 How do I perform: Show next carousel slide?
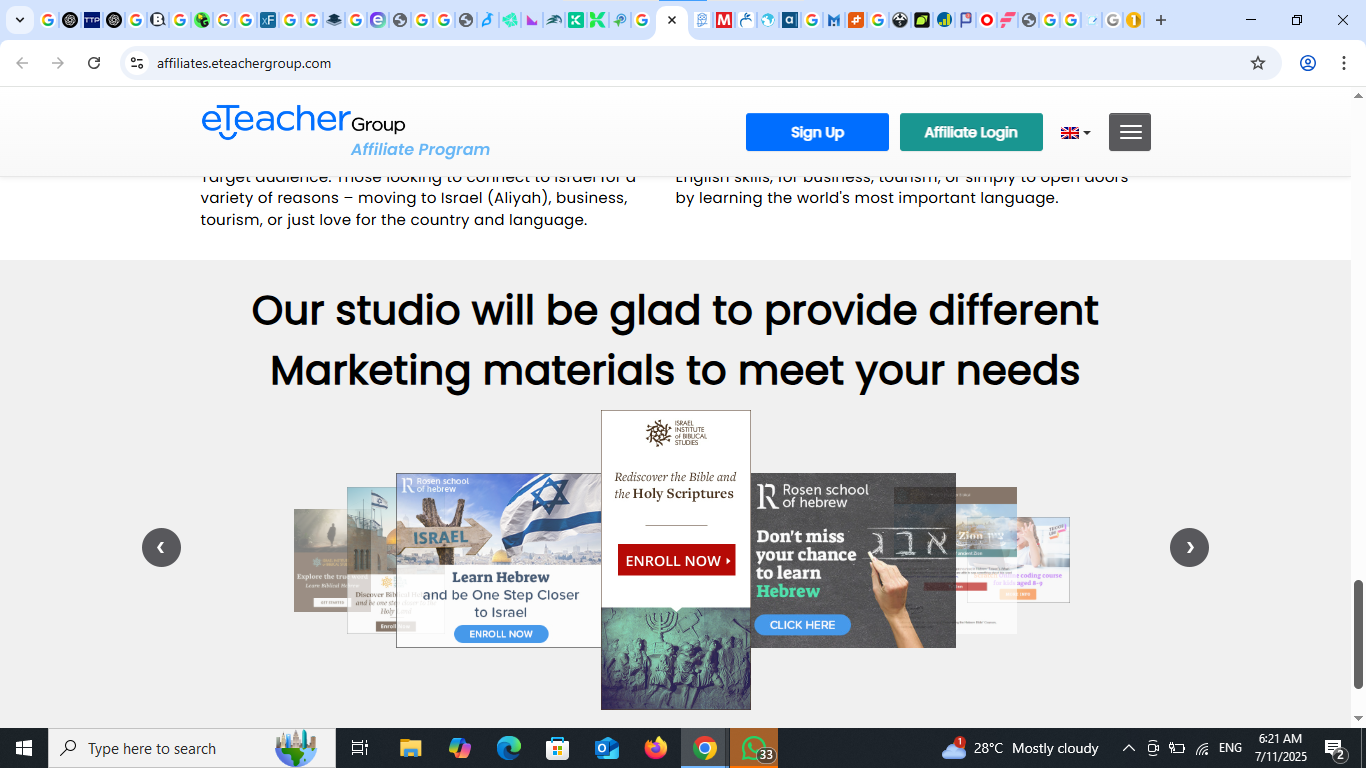(x=1189, y=547)
